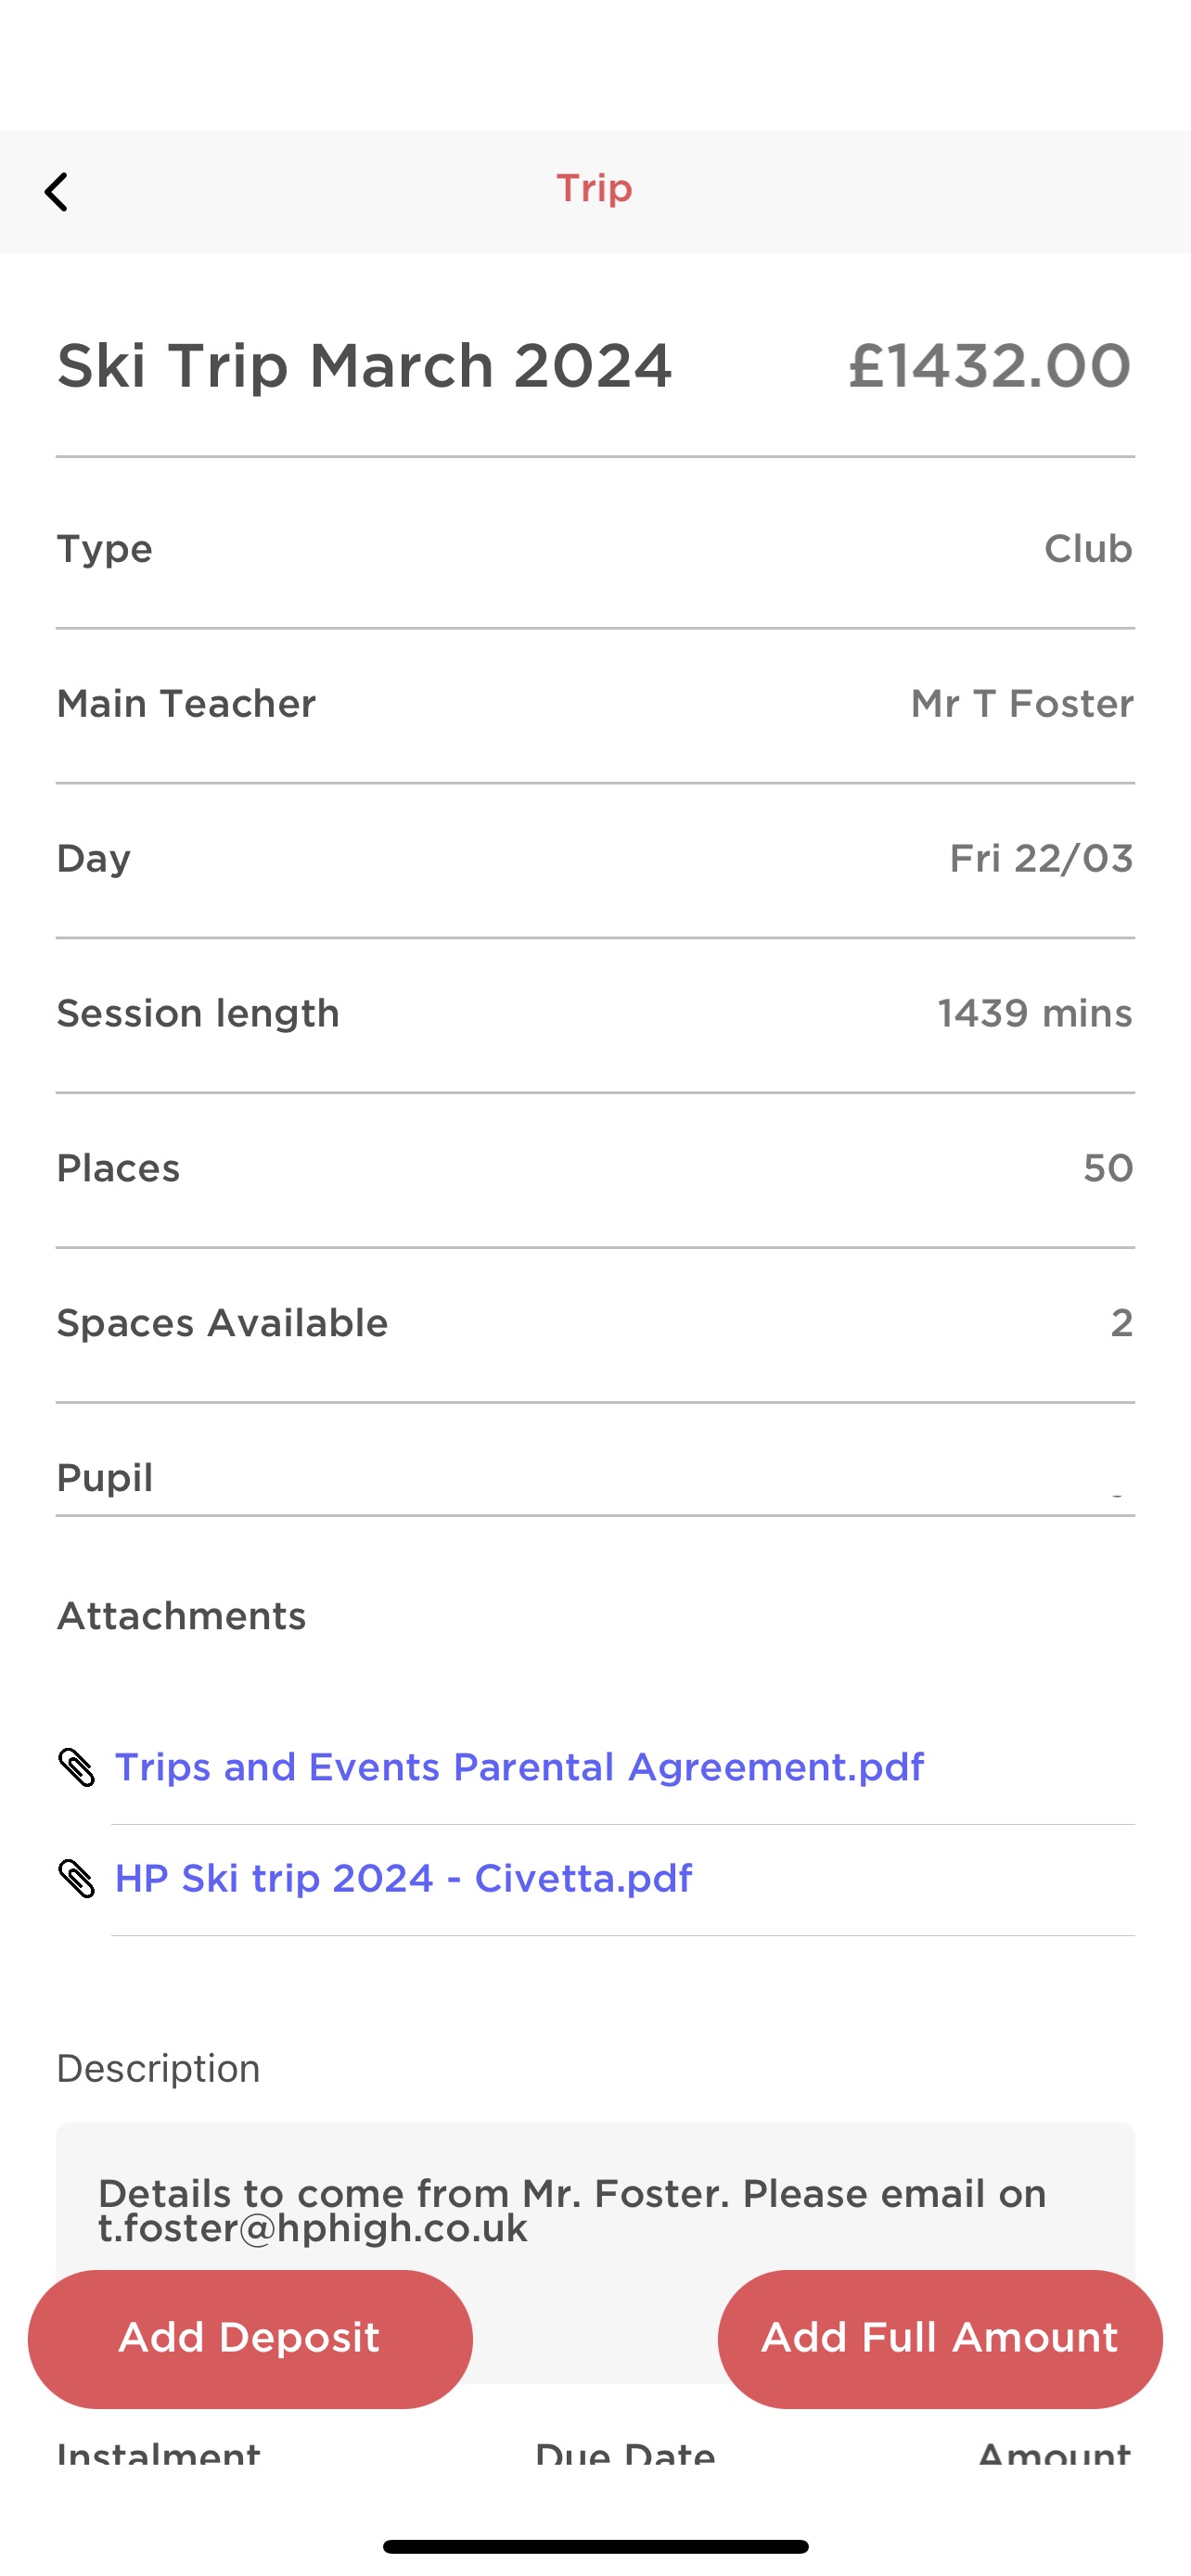Select the Pupil field
Viewport: 1191px width, 2576px height.
pyautogui.click(x=595, y=1477)
